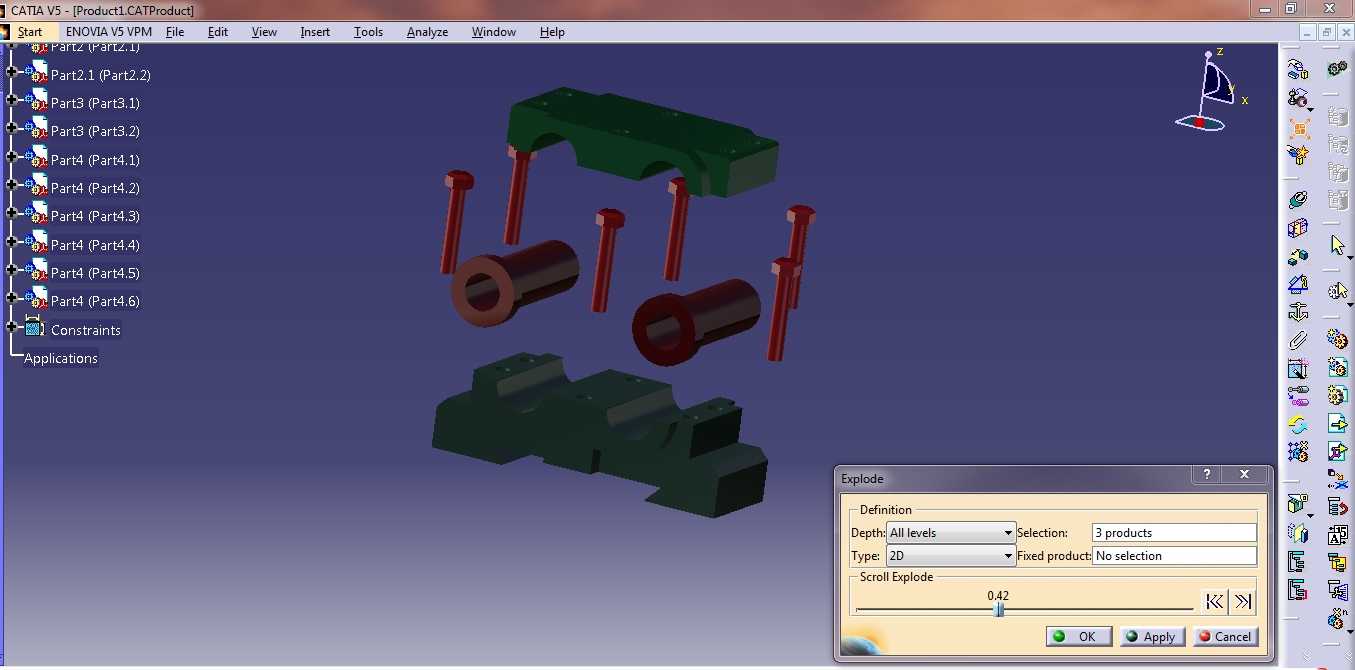This screenshot has width=1355, height=670.
Task: Open the Graph Tree Reordering tool
Action: [x=1338, y=507]
